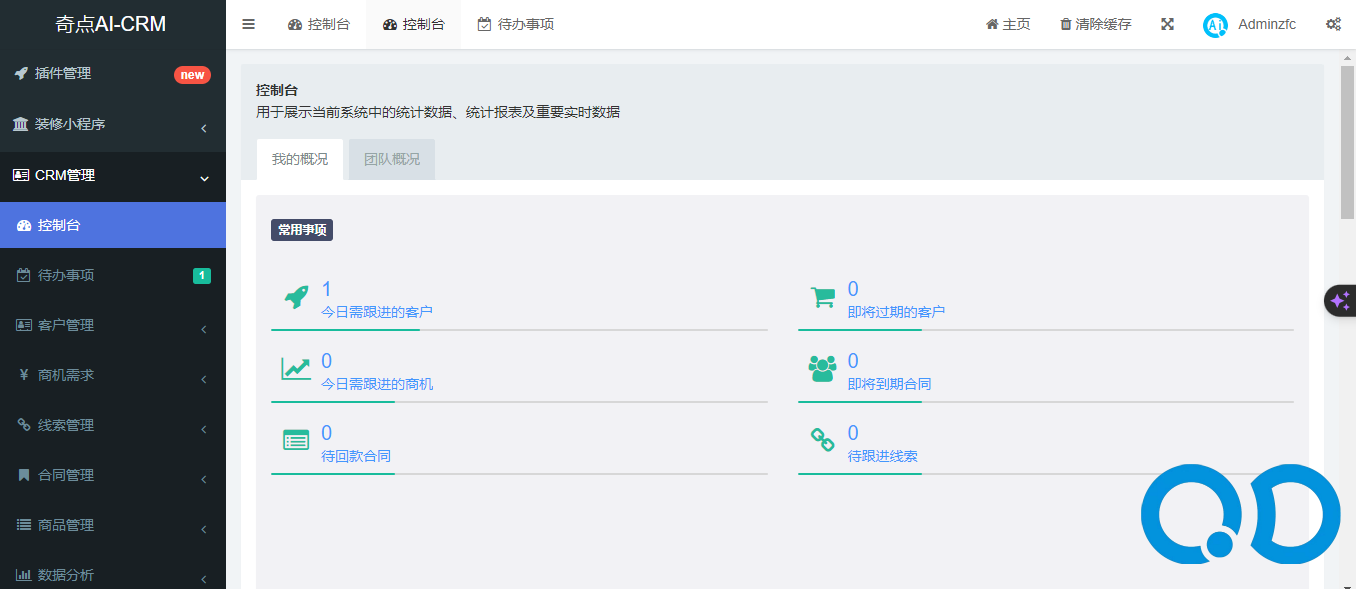Open the 待办事项 top tab
1356x589 pixels.
click(x=516, y=24)
